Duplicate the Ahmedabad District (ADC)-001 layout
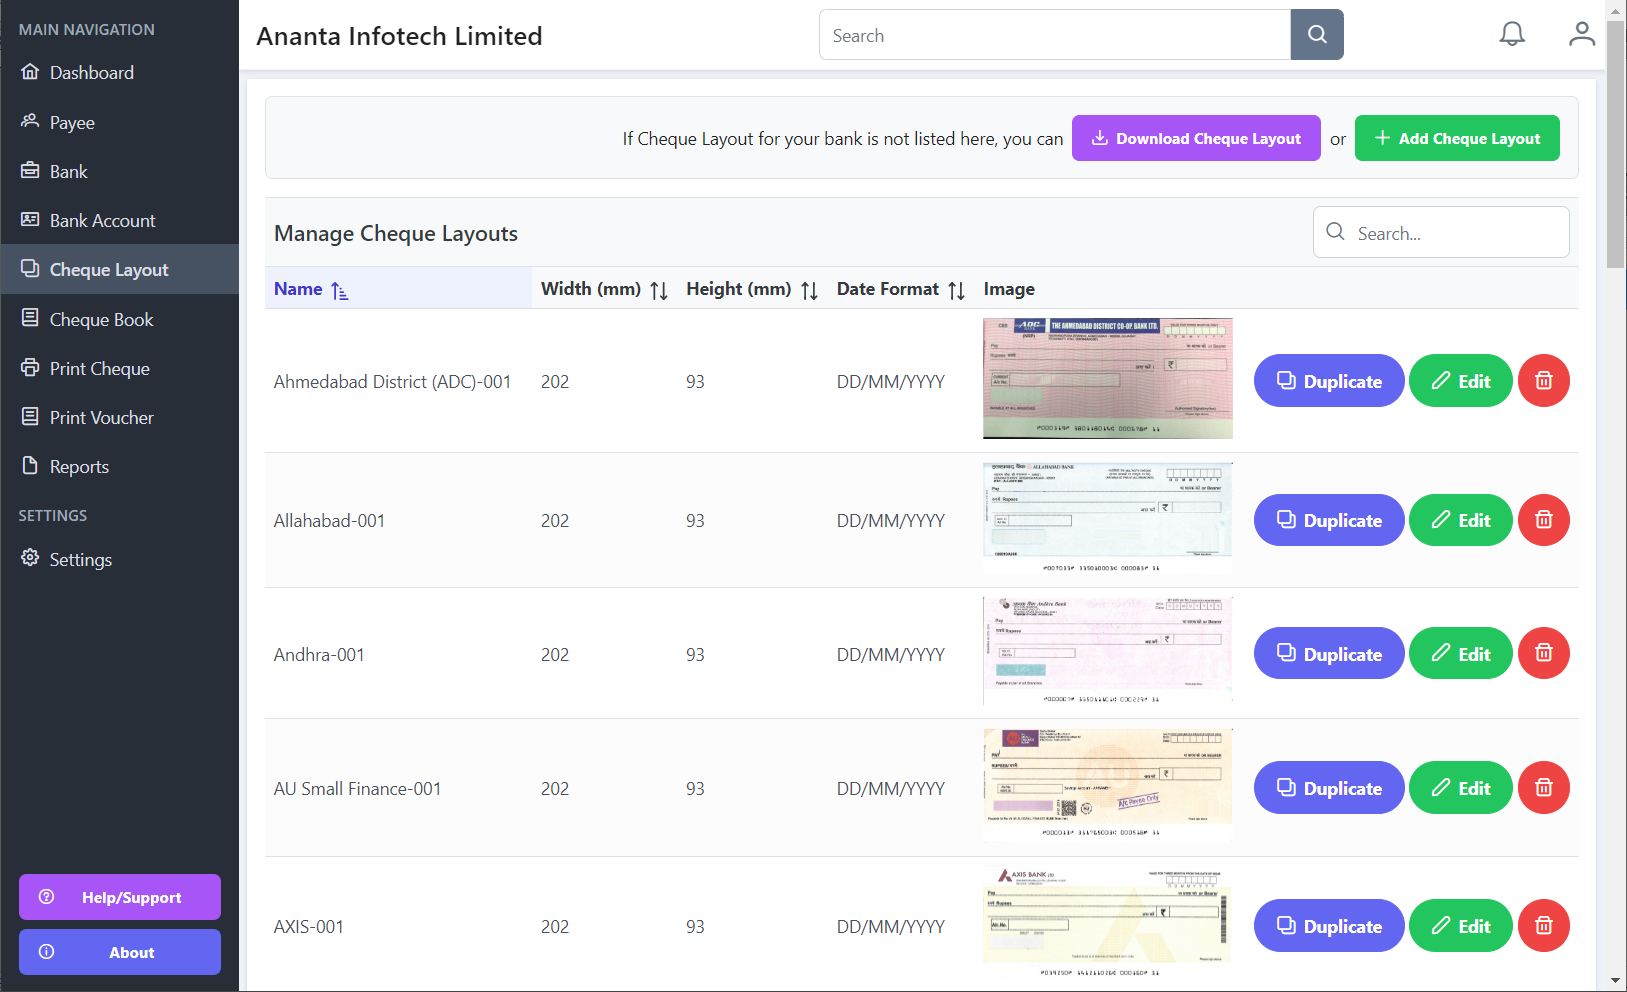This screenshot has height=992, width=1627. point(1329,381)
